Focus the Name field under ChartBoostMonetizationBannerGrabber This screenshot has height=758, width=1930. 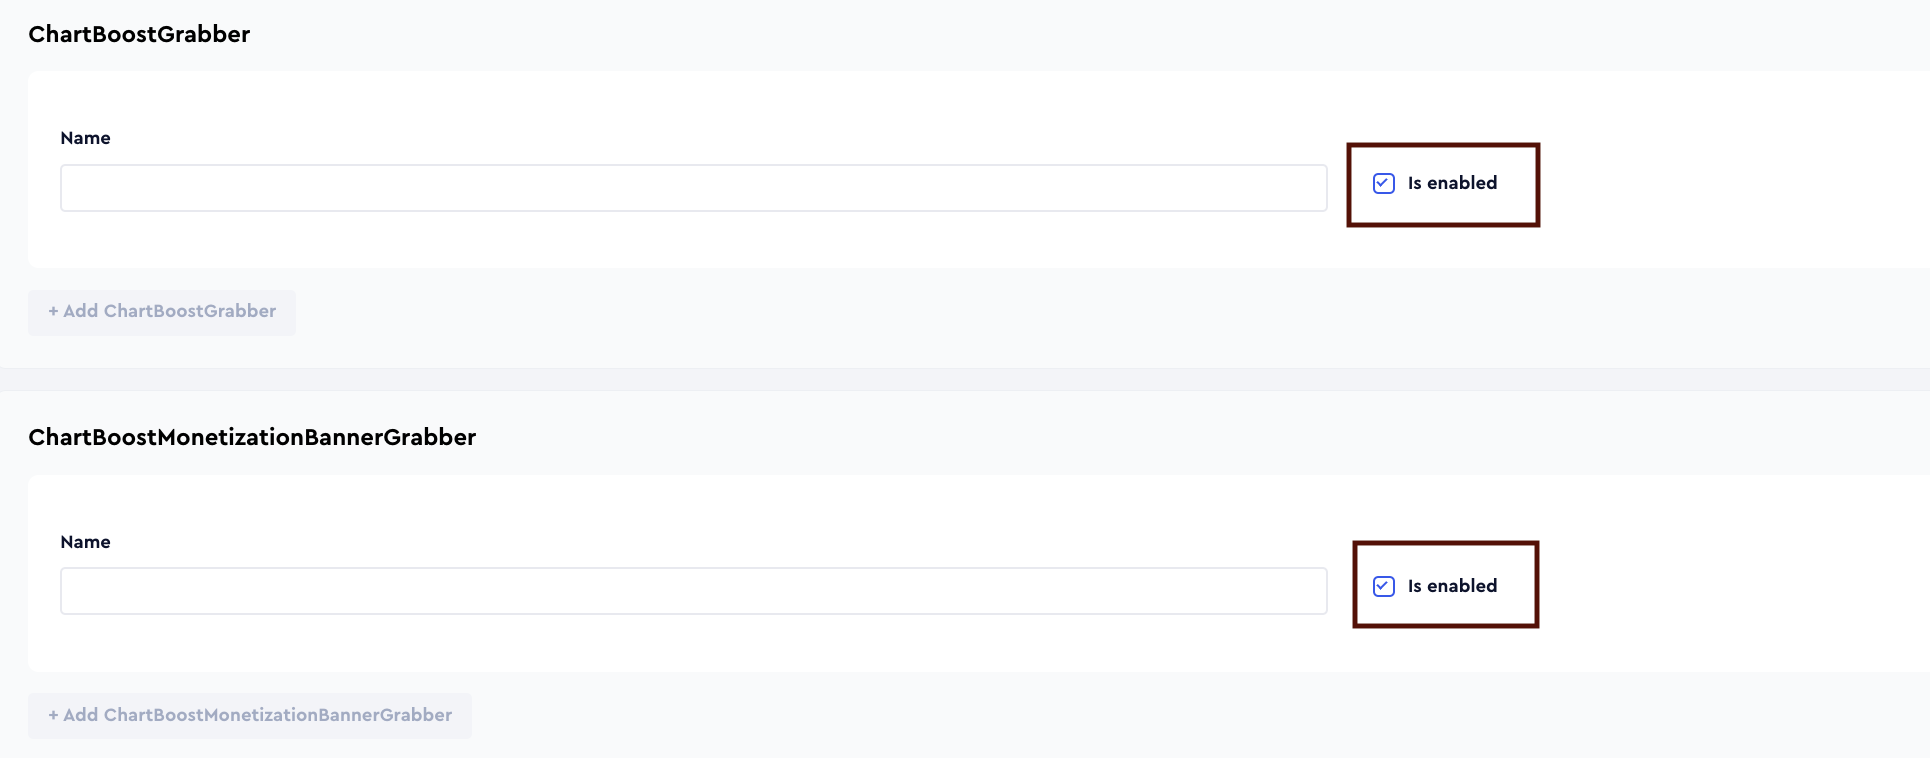click(x=693, y=591)
